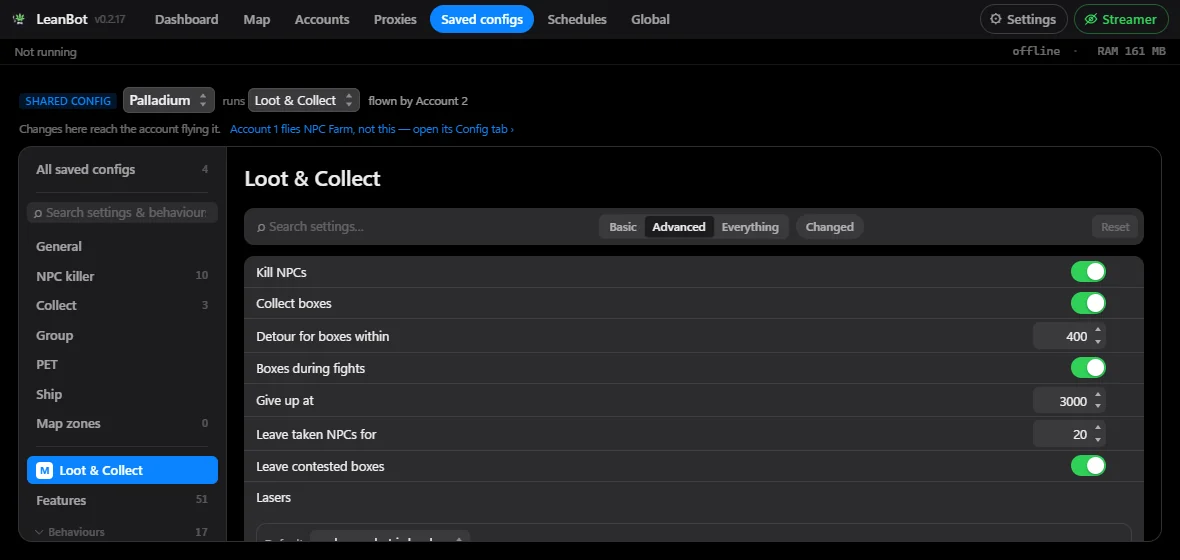The width and height of the screenshot is (1180, 560).
Task: Click the LeanBot leaf logo icon
Action: 19,20
